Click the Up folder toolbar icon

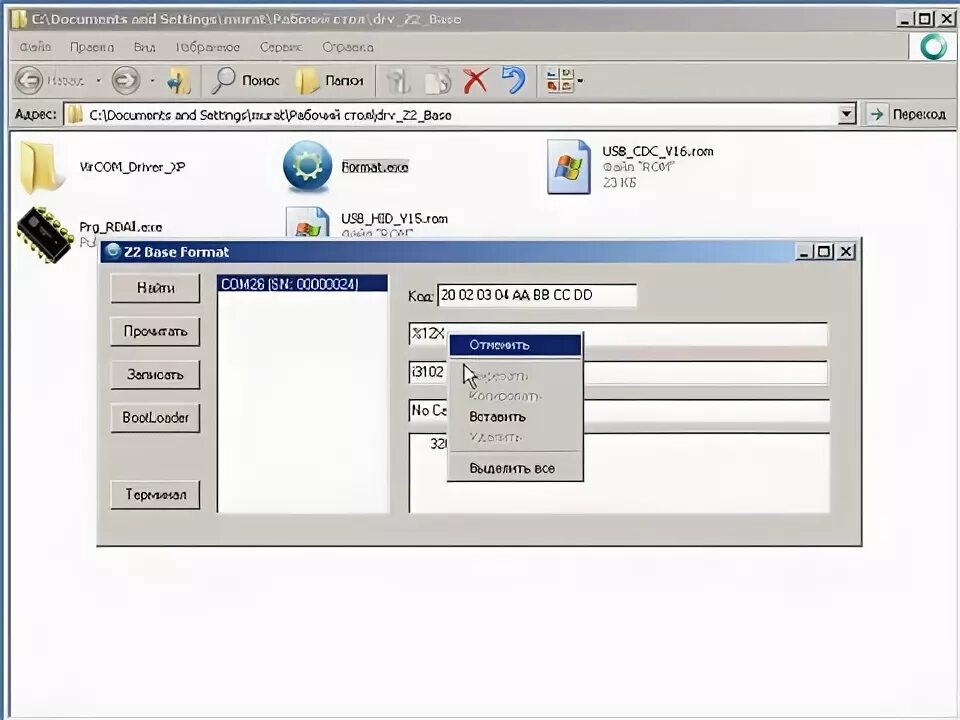[179, 81]
